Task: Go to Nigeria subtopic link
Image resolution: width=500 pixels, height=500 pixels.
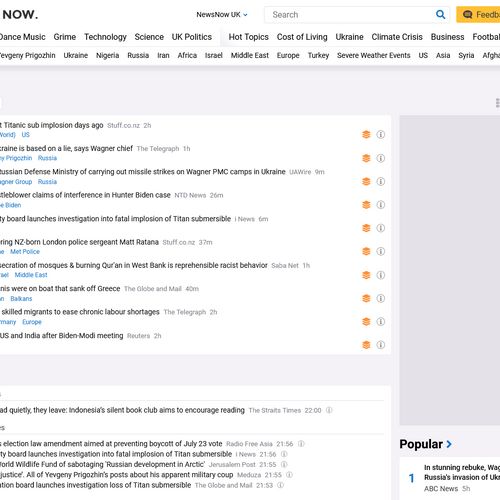Action: (x=107, y=55)
